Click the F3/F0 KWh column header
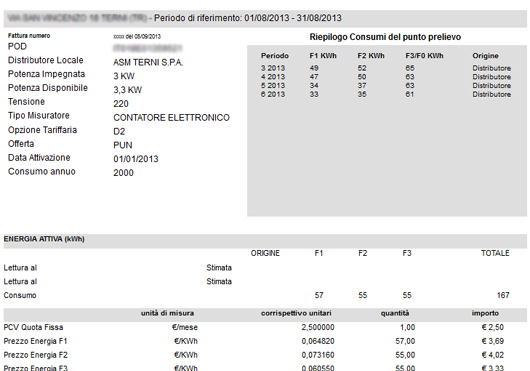The width and height of the screenshot is (530, 371). coord(424,56)
